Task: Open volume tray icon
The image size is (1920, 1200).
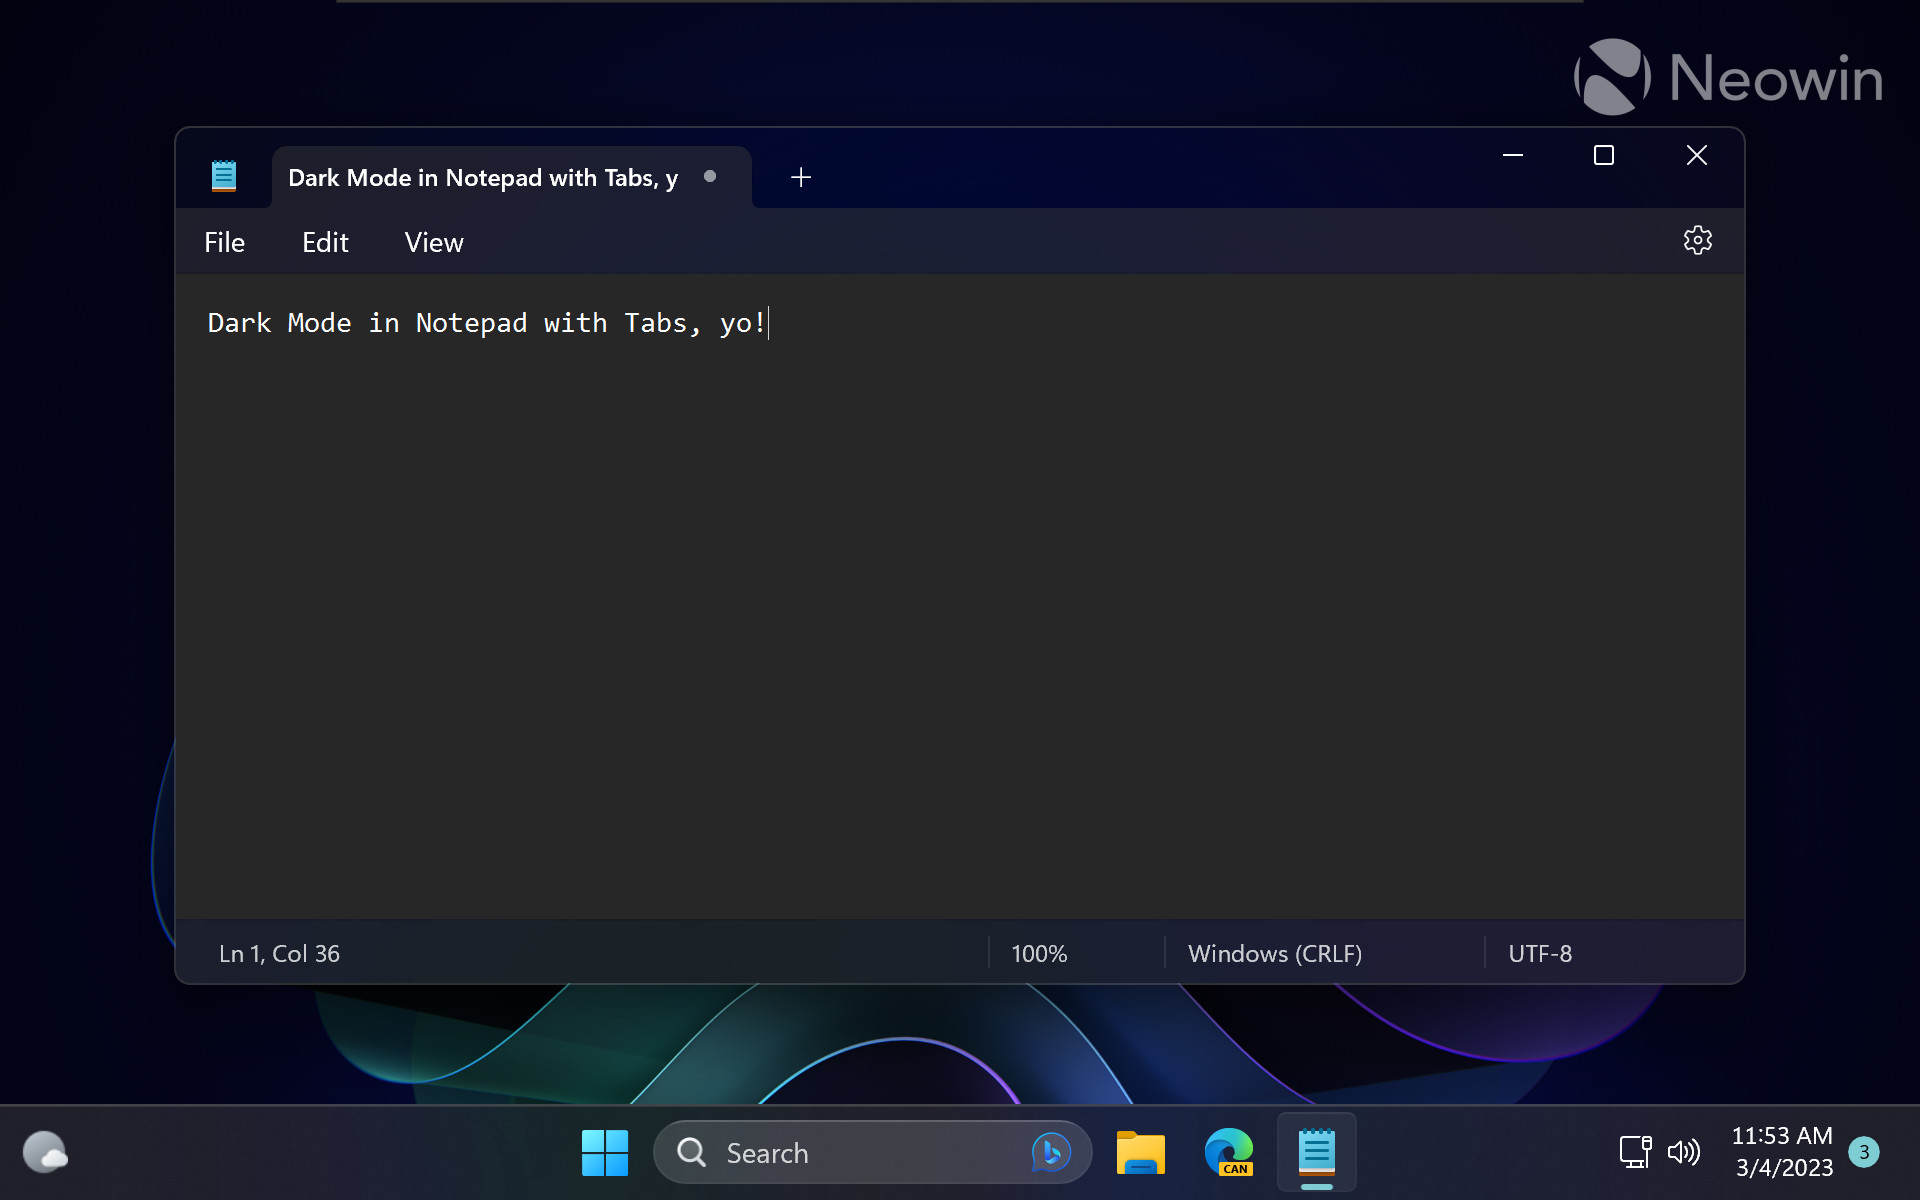Action: pos(1684,1152)
